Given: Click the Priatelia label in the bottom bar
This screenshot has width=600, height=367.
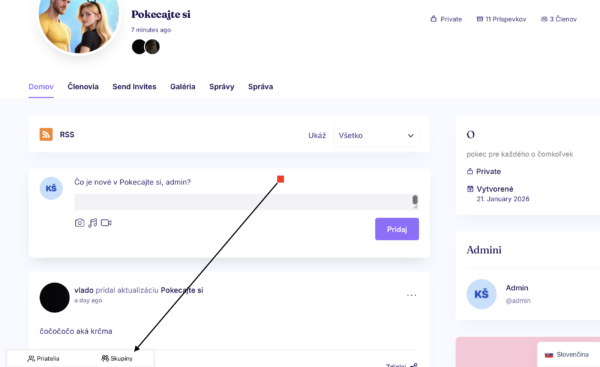Looking at the screenshot, I should 48,359.
